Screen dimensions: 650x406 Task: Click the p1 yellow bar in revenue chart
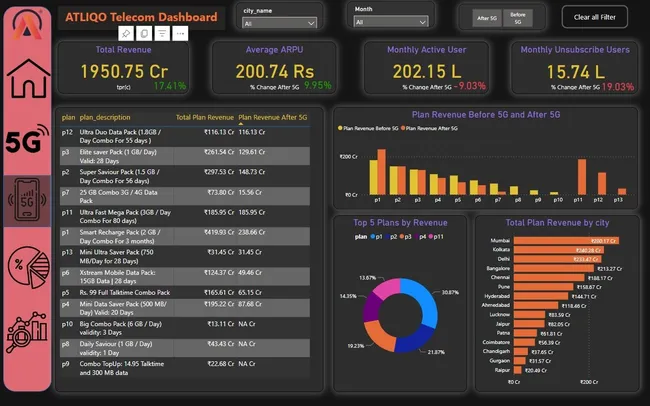374,177
